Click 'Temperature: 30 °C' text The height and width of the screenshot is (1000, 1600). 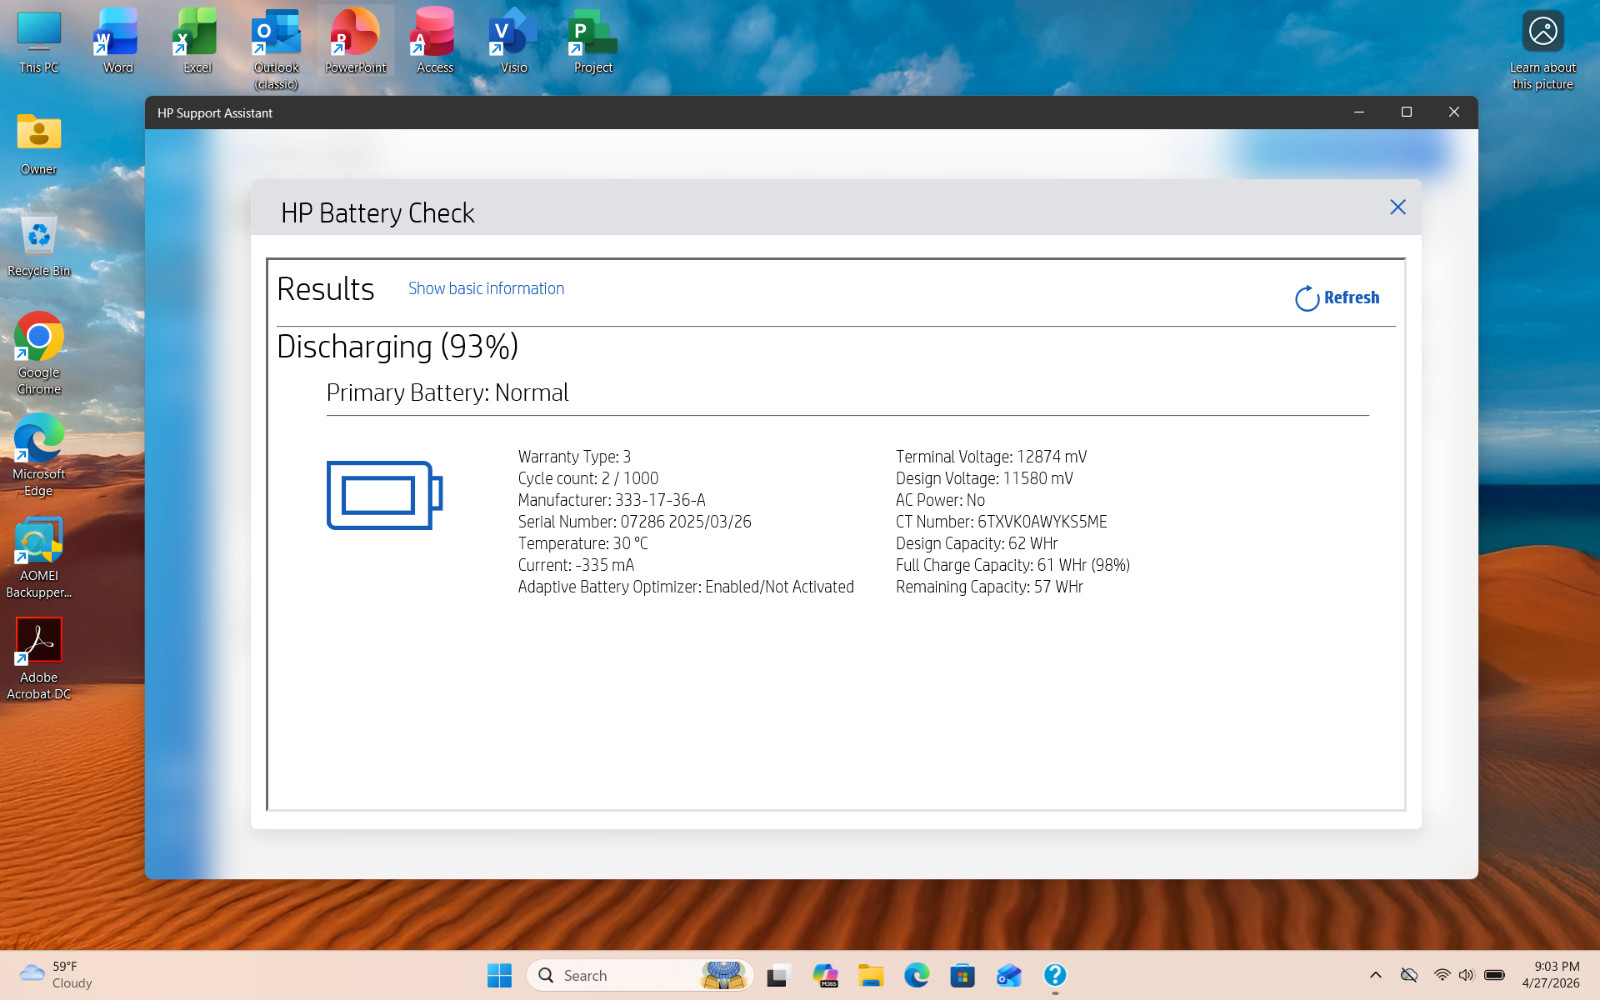click(583, 543)
